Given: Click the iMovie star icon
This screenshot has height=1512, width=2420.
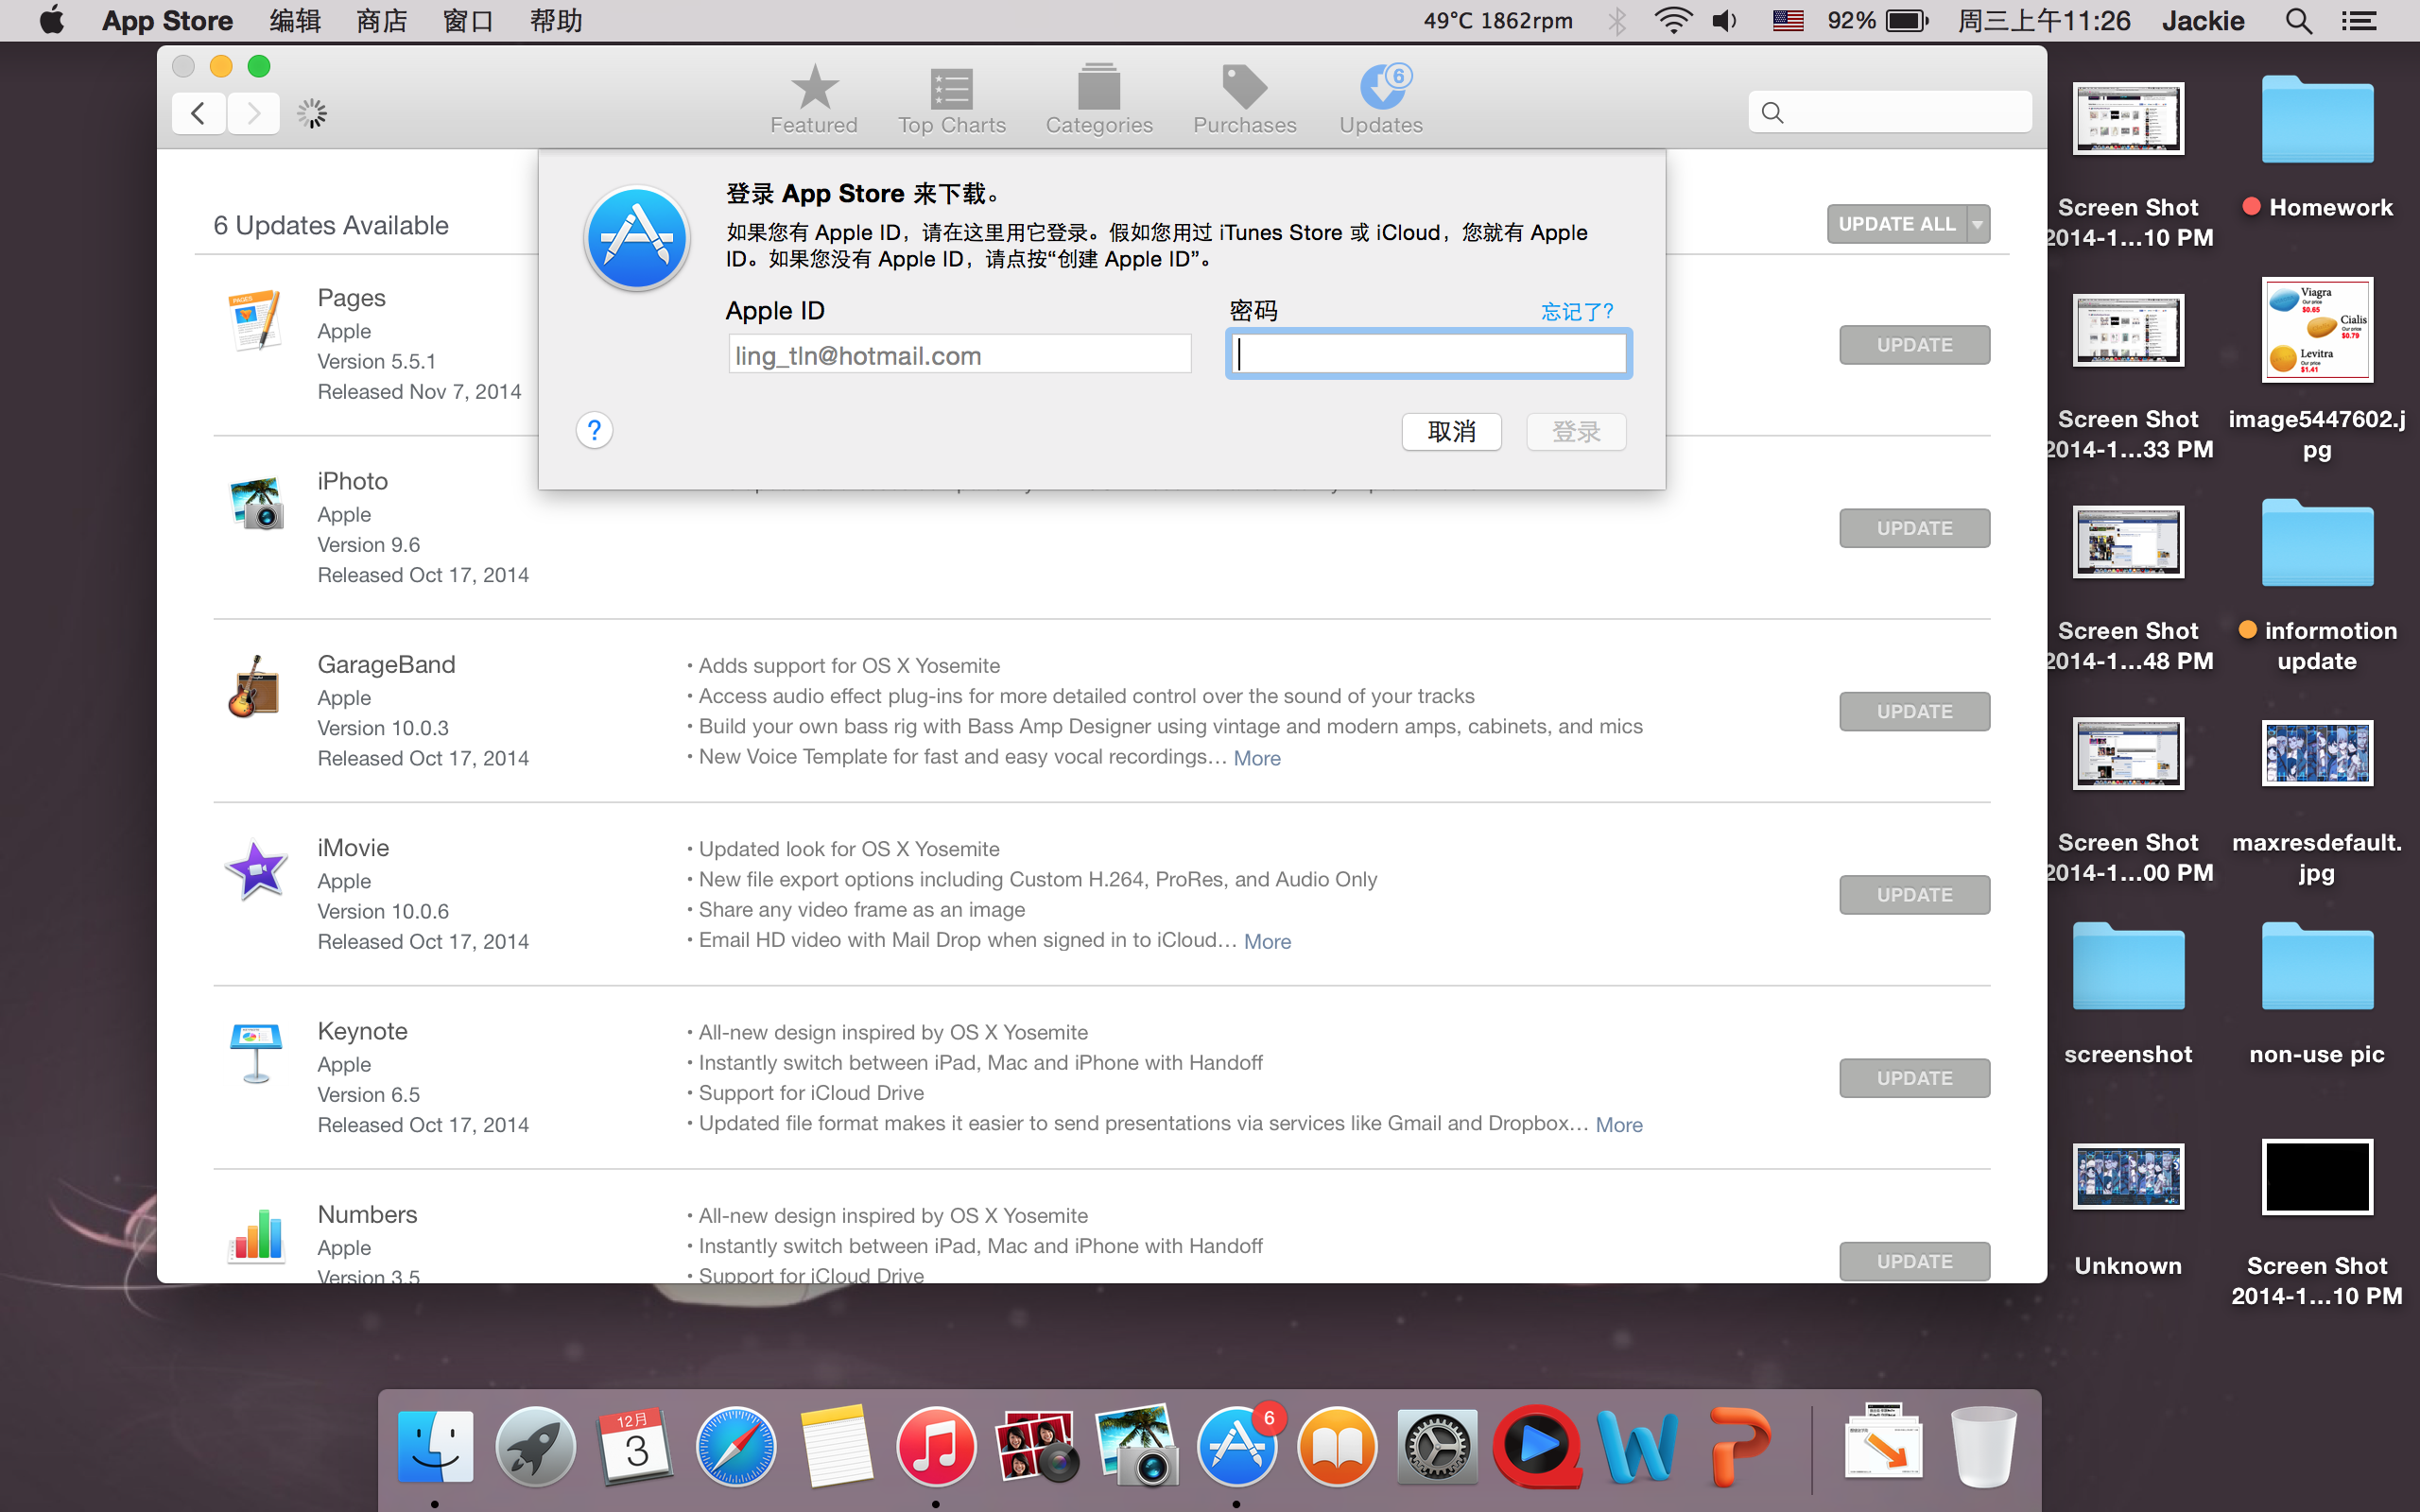Looking at the screenshot, I should pyautogui.click(x=256, y=870).
